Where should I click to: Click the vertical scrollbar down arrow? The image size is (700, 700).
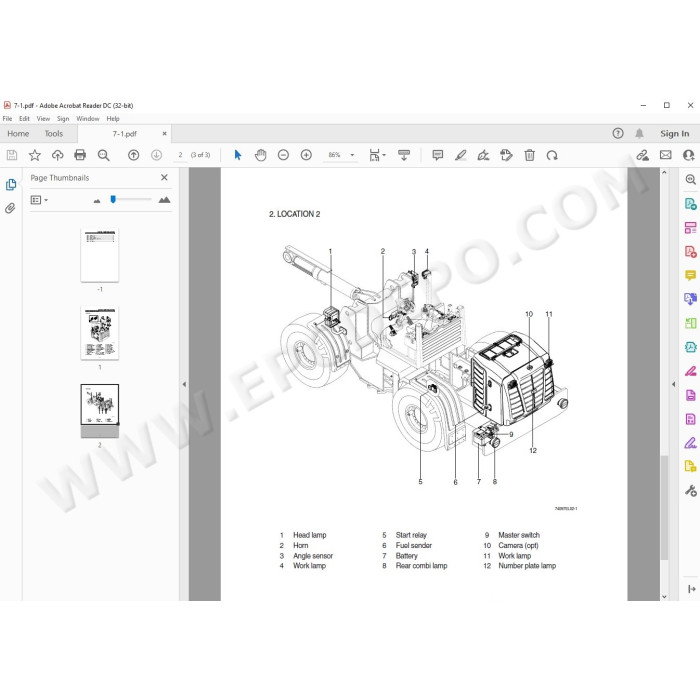(x=664, y=596)
